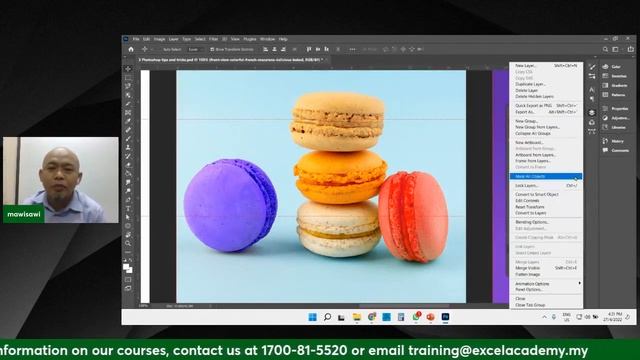Click the Home icon in options bar
This screenshot has width=640, height=360.
[131, 49]
